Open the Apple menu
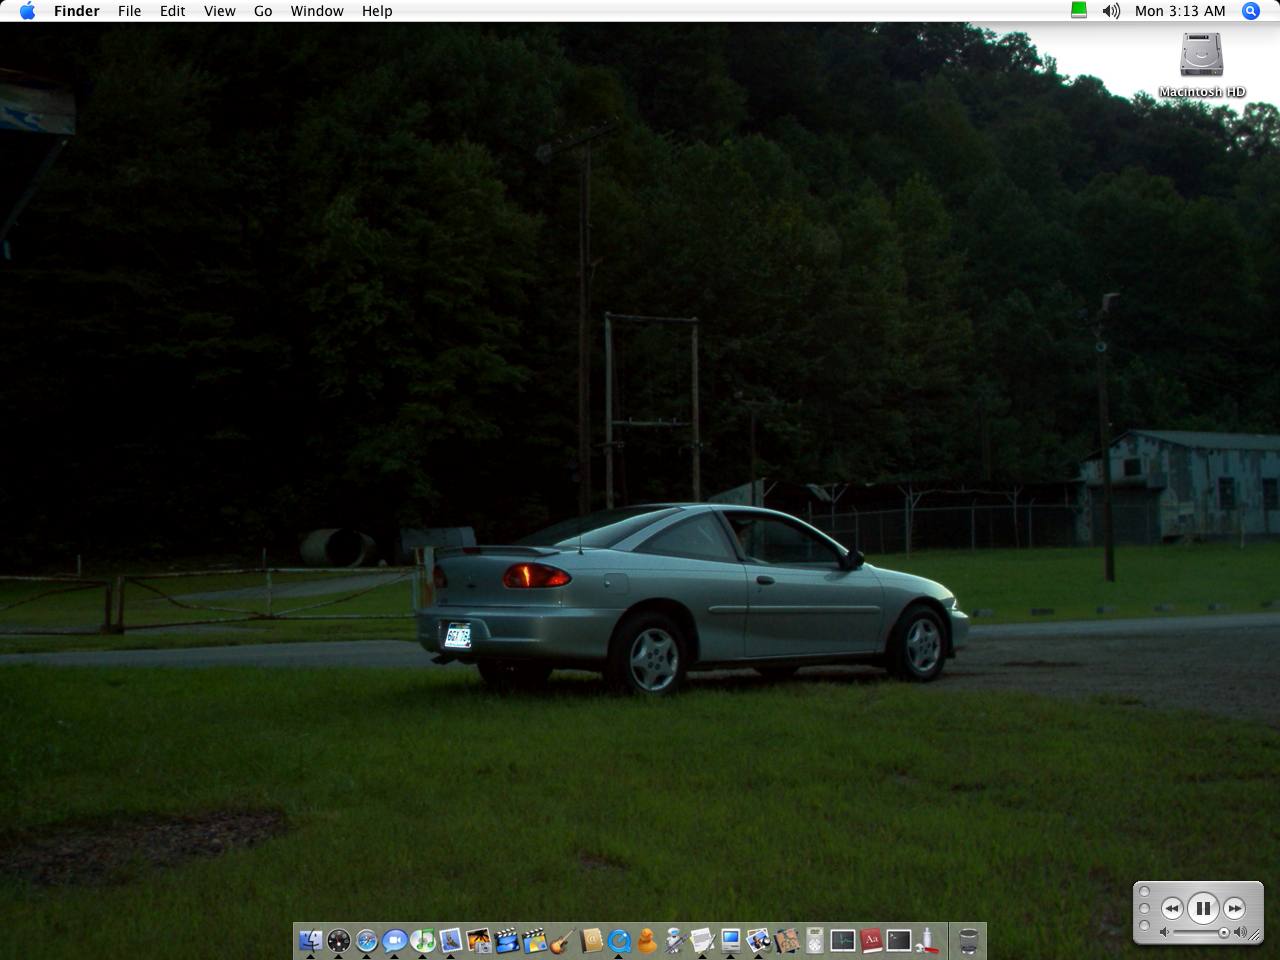 [x=27, y=11]
